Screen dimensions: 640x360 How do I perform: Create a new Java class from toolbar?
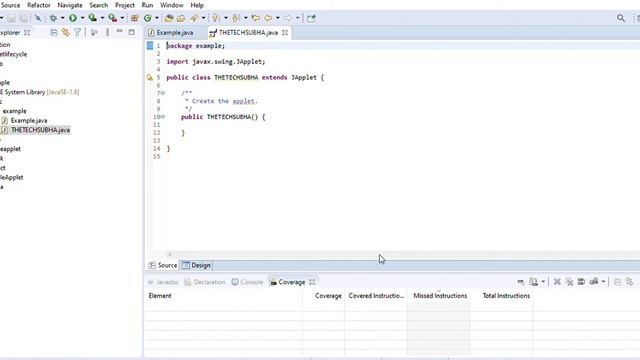pos(148,18)
